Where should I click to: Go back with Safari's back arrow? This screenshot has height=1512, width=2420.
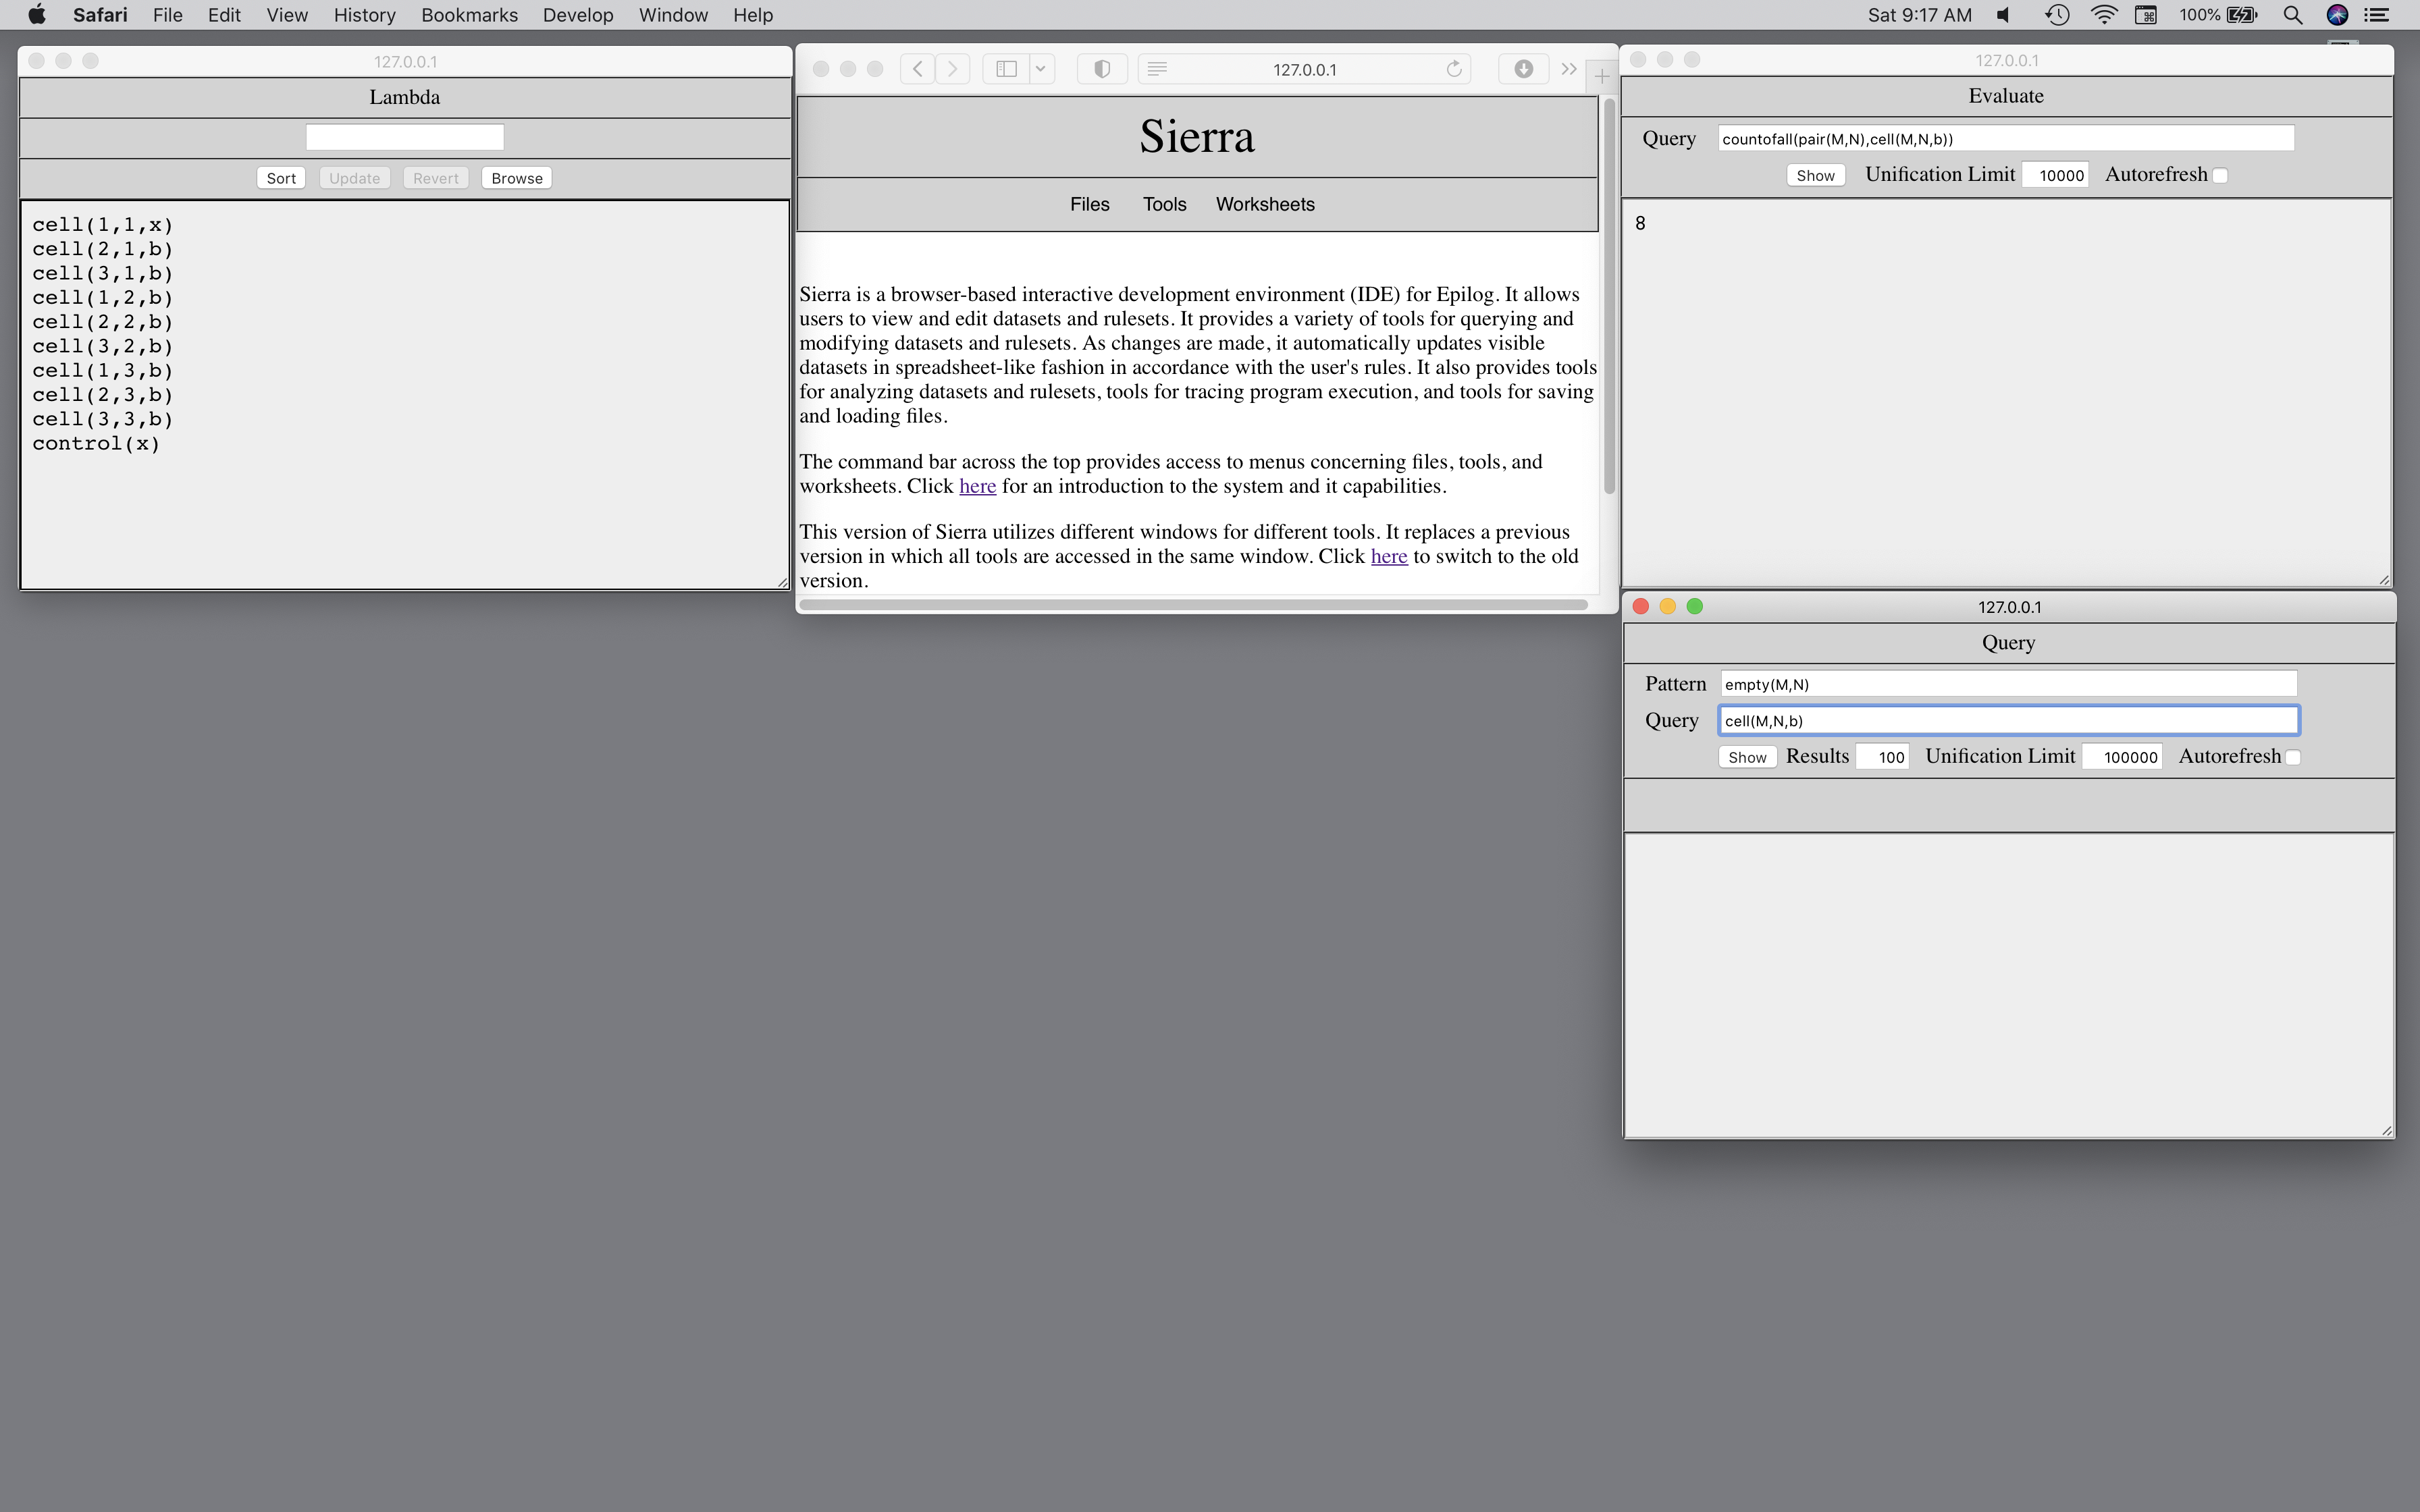pos(917,69)
